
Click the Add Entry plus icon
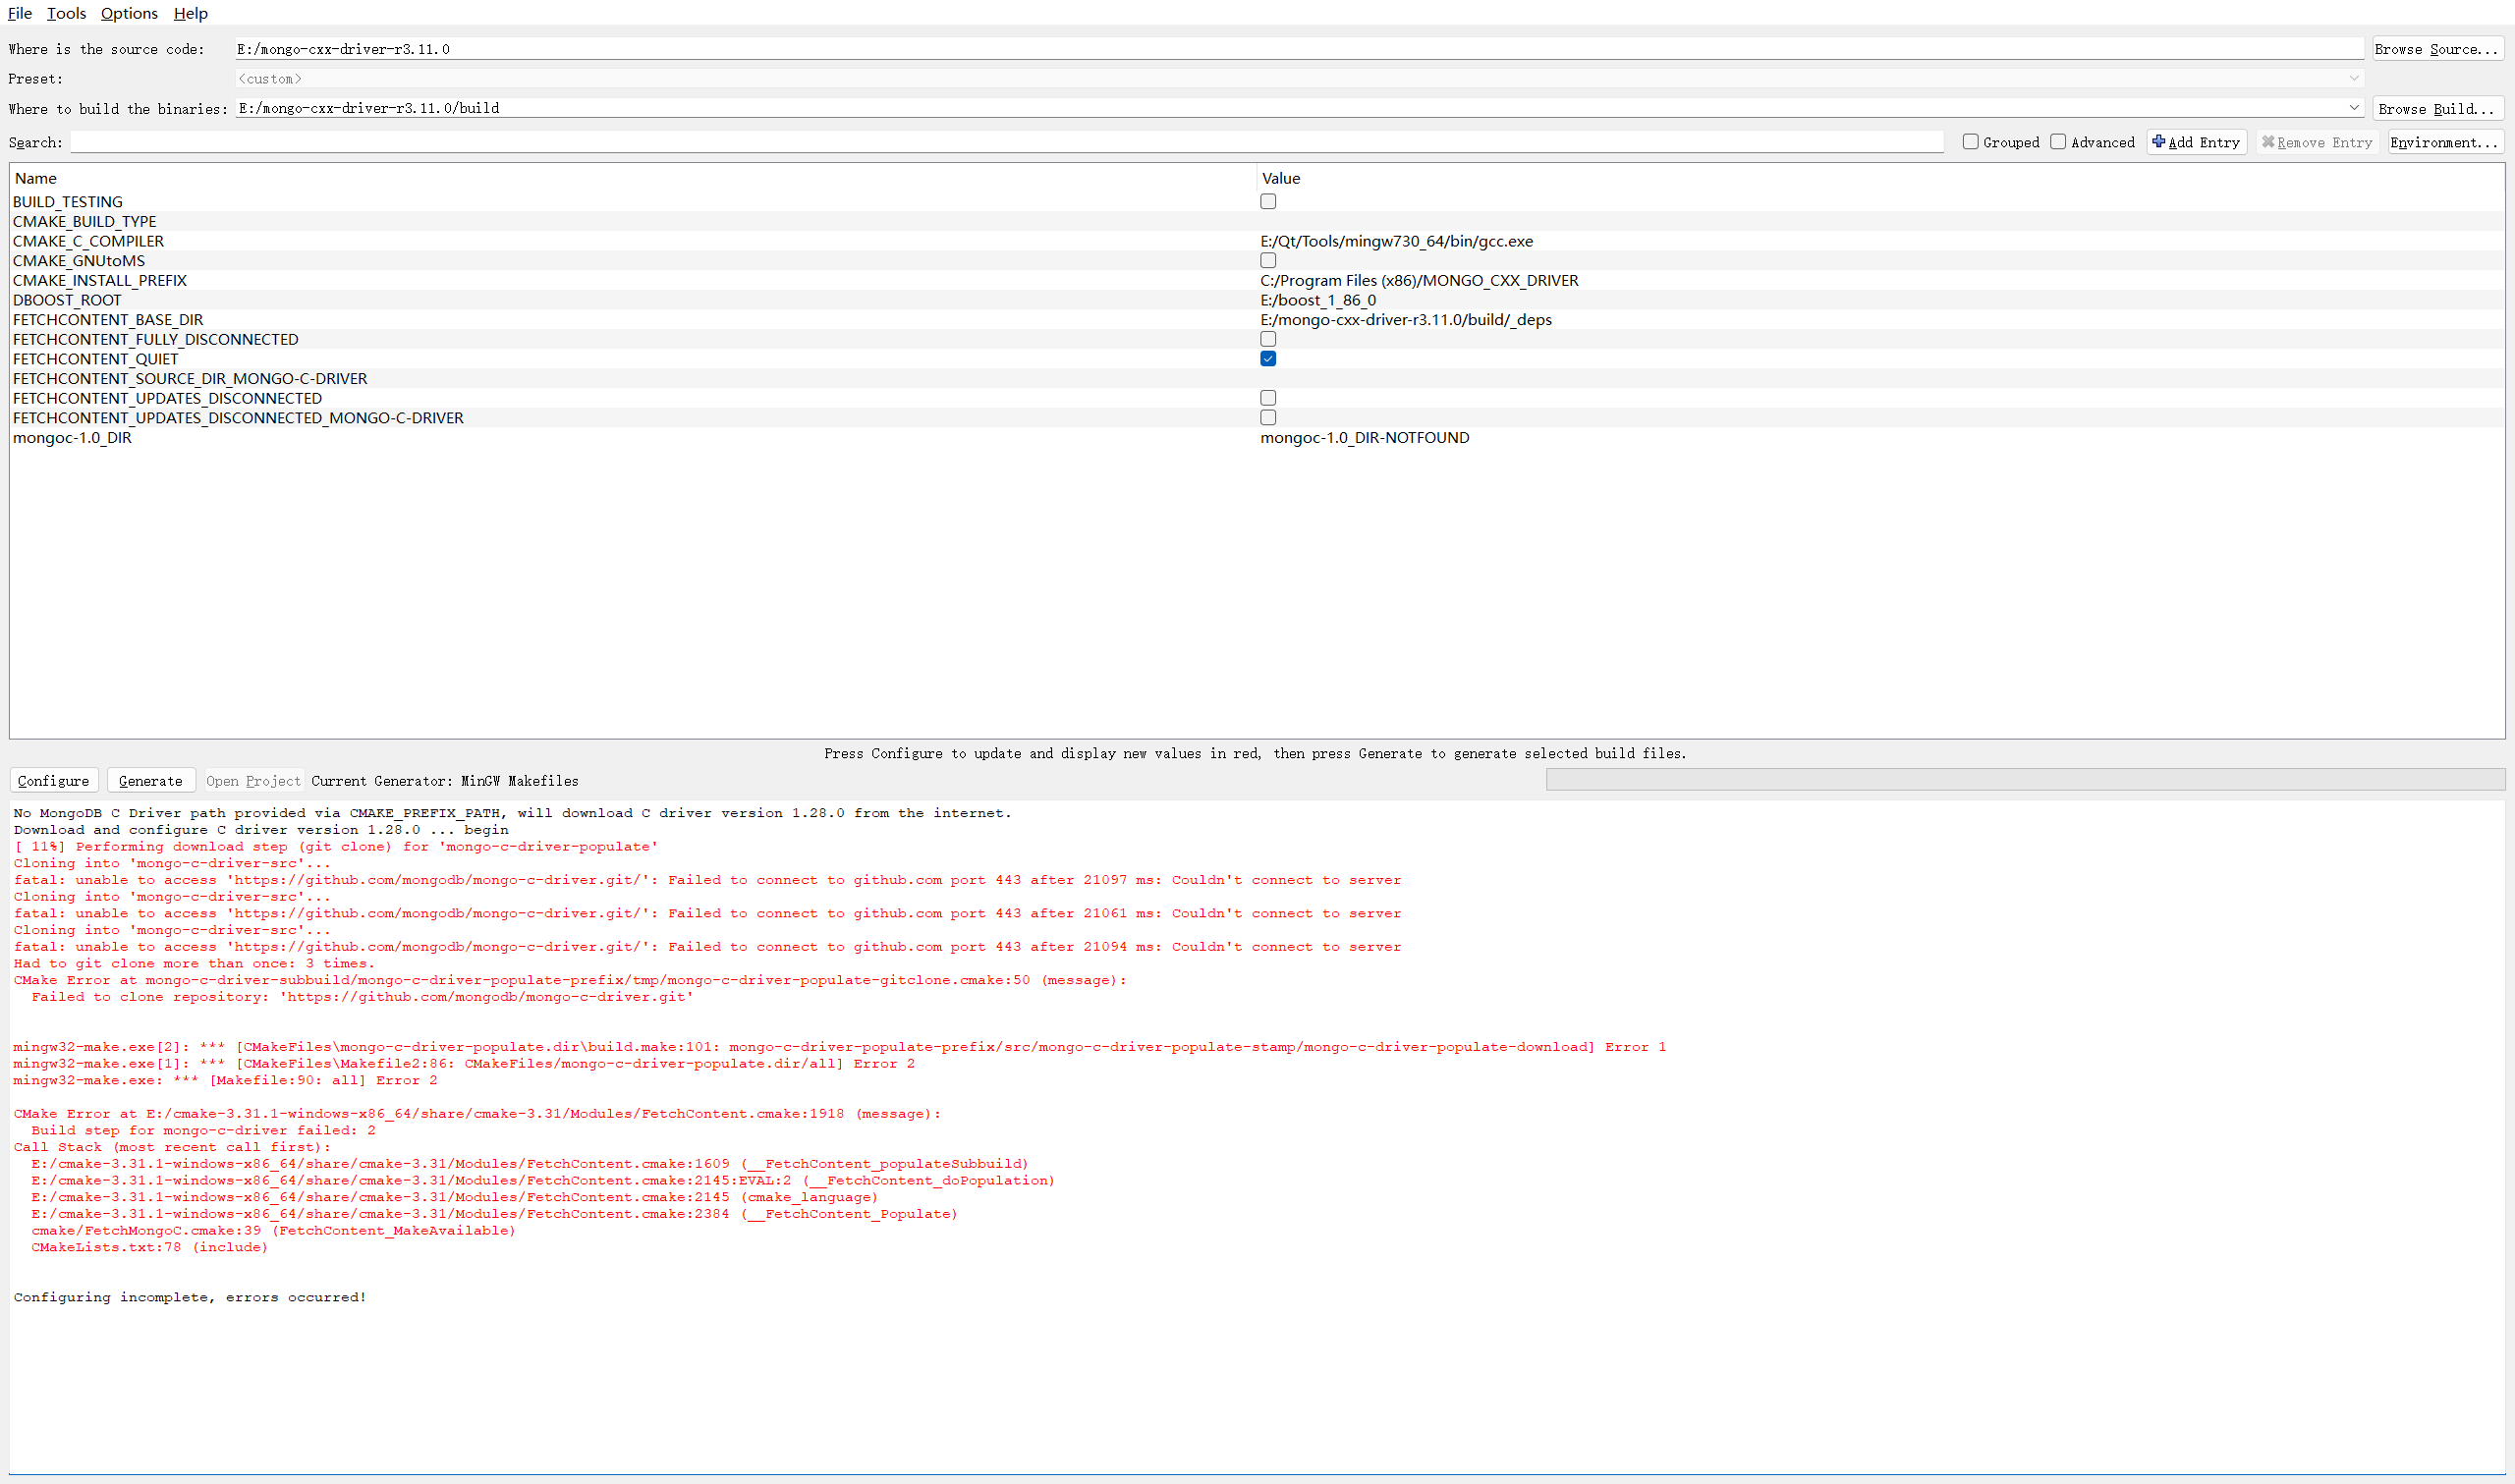click(2158, 142)
